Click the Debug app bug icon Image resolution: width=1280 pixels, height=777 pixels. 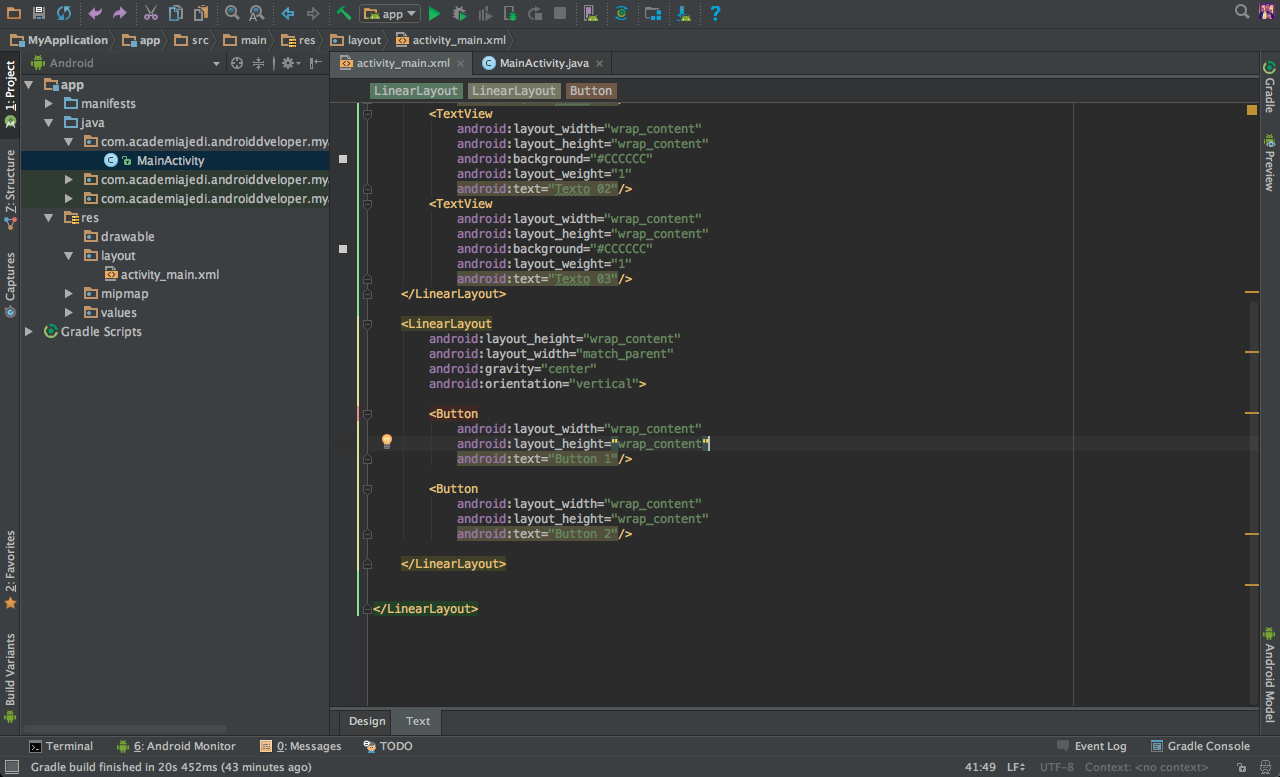[459, 14]
